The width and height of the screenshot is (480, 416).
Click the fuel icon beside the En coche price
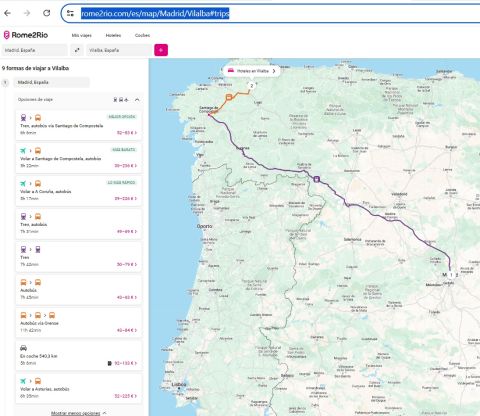tap(110, 363)
